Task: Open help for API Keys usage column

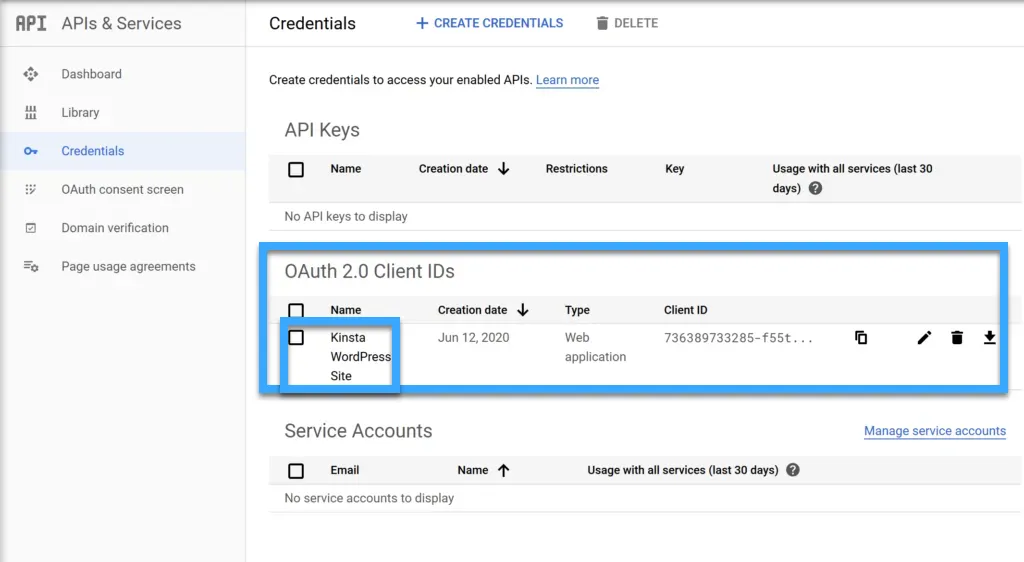Action: pyautogui.click(x=815, y=188)
